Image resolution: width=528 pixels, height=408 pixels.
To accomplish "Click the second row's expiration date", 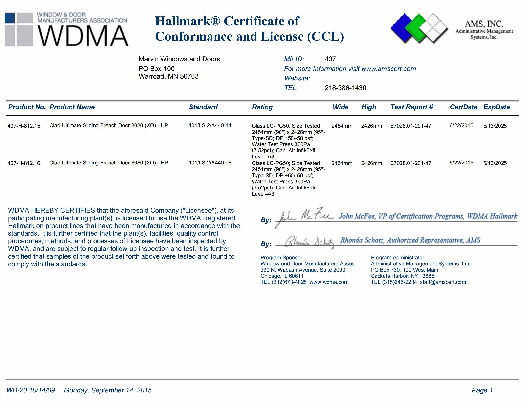I will [495, 163].
